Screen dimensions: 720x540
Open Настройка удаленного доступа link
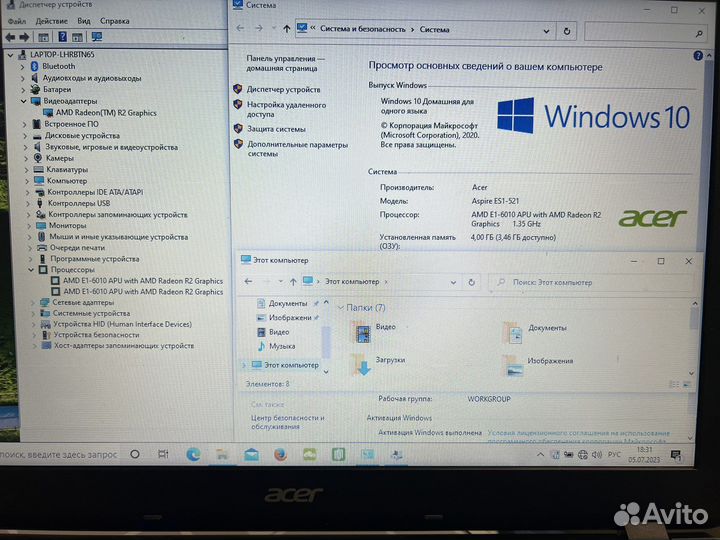coord(287,109)
